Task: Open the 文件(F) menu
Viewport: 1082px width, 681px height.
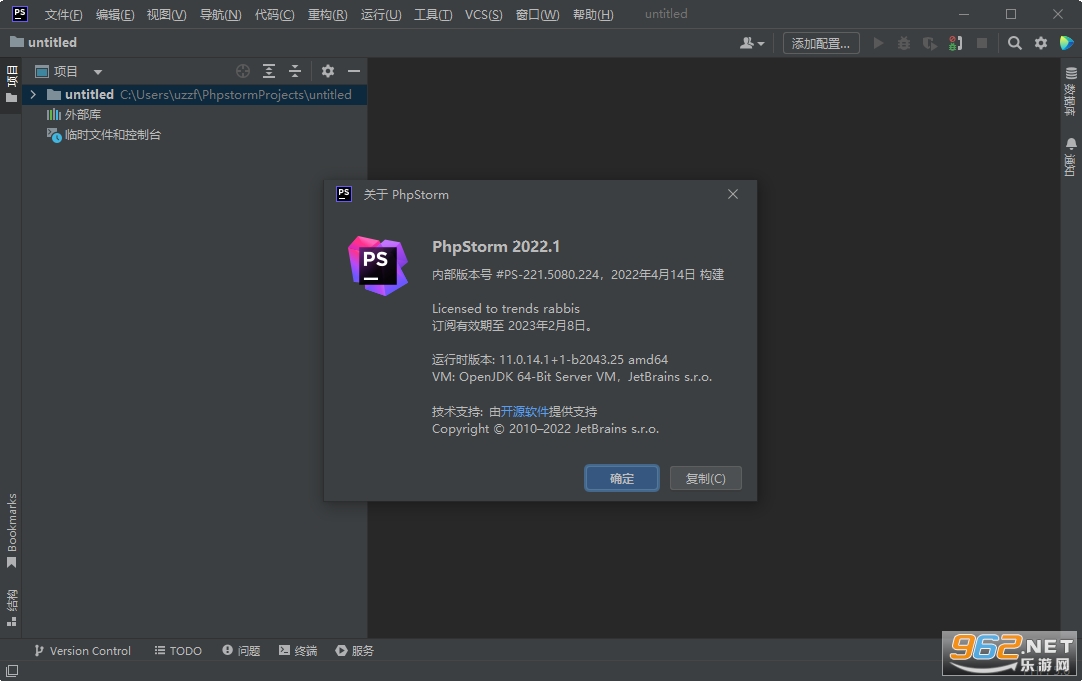Action: (x=63, y=14)
